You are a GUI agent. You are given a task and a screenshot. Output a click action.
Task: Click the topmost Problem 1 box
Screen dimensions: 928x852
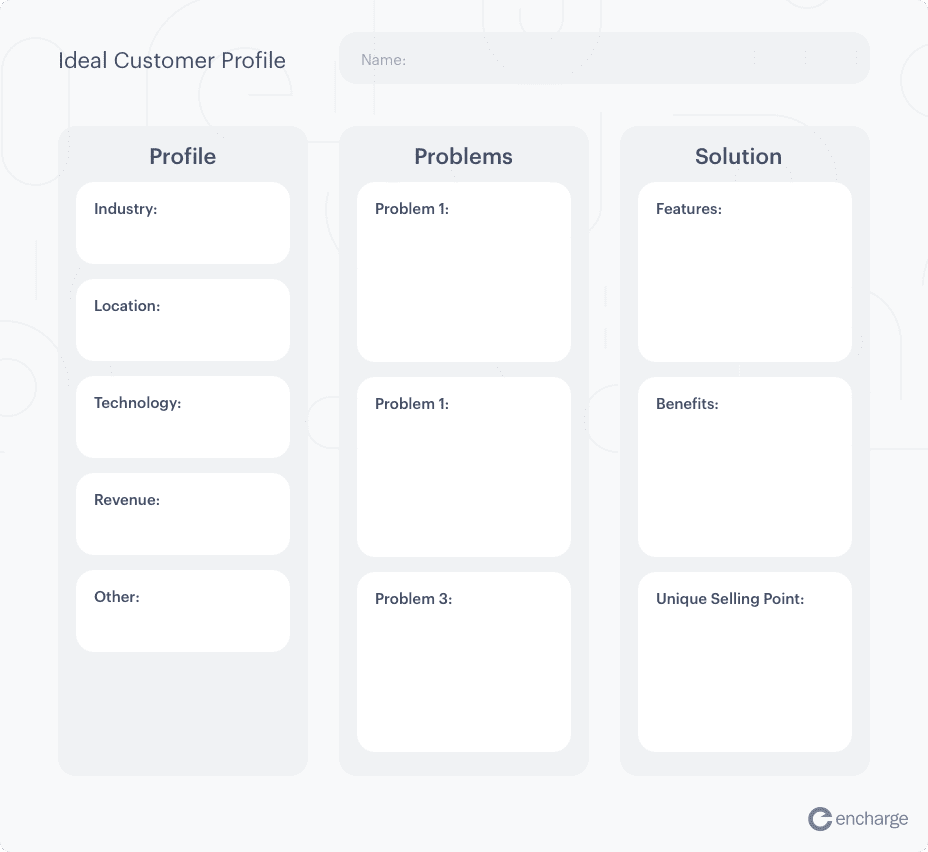click(464, 272)
